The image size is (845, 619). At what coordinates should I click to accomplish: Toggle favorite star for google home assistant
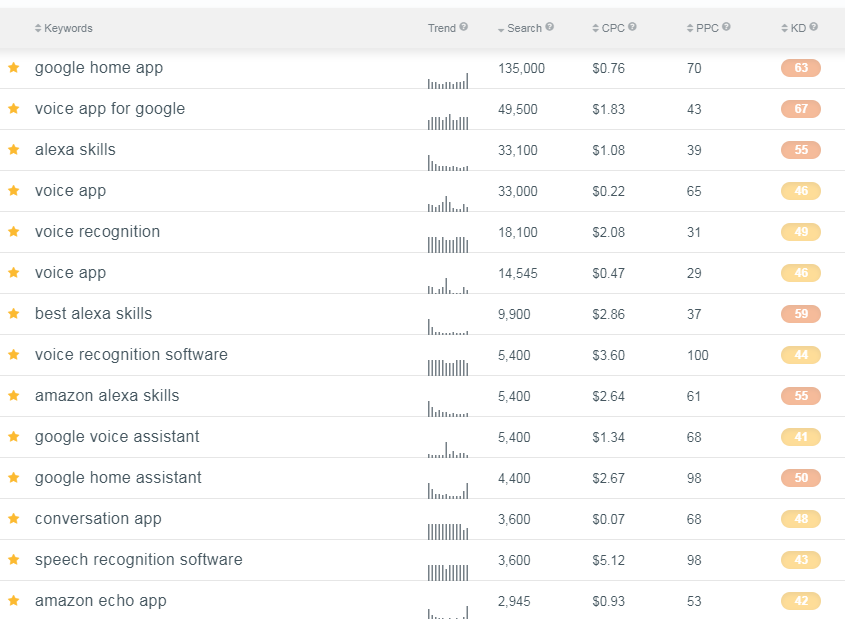pos(14,477)
